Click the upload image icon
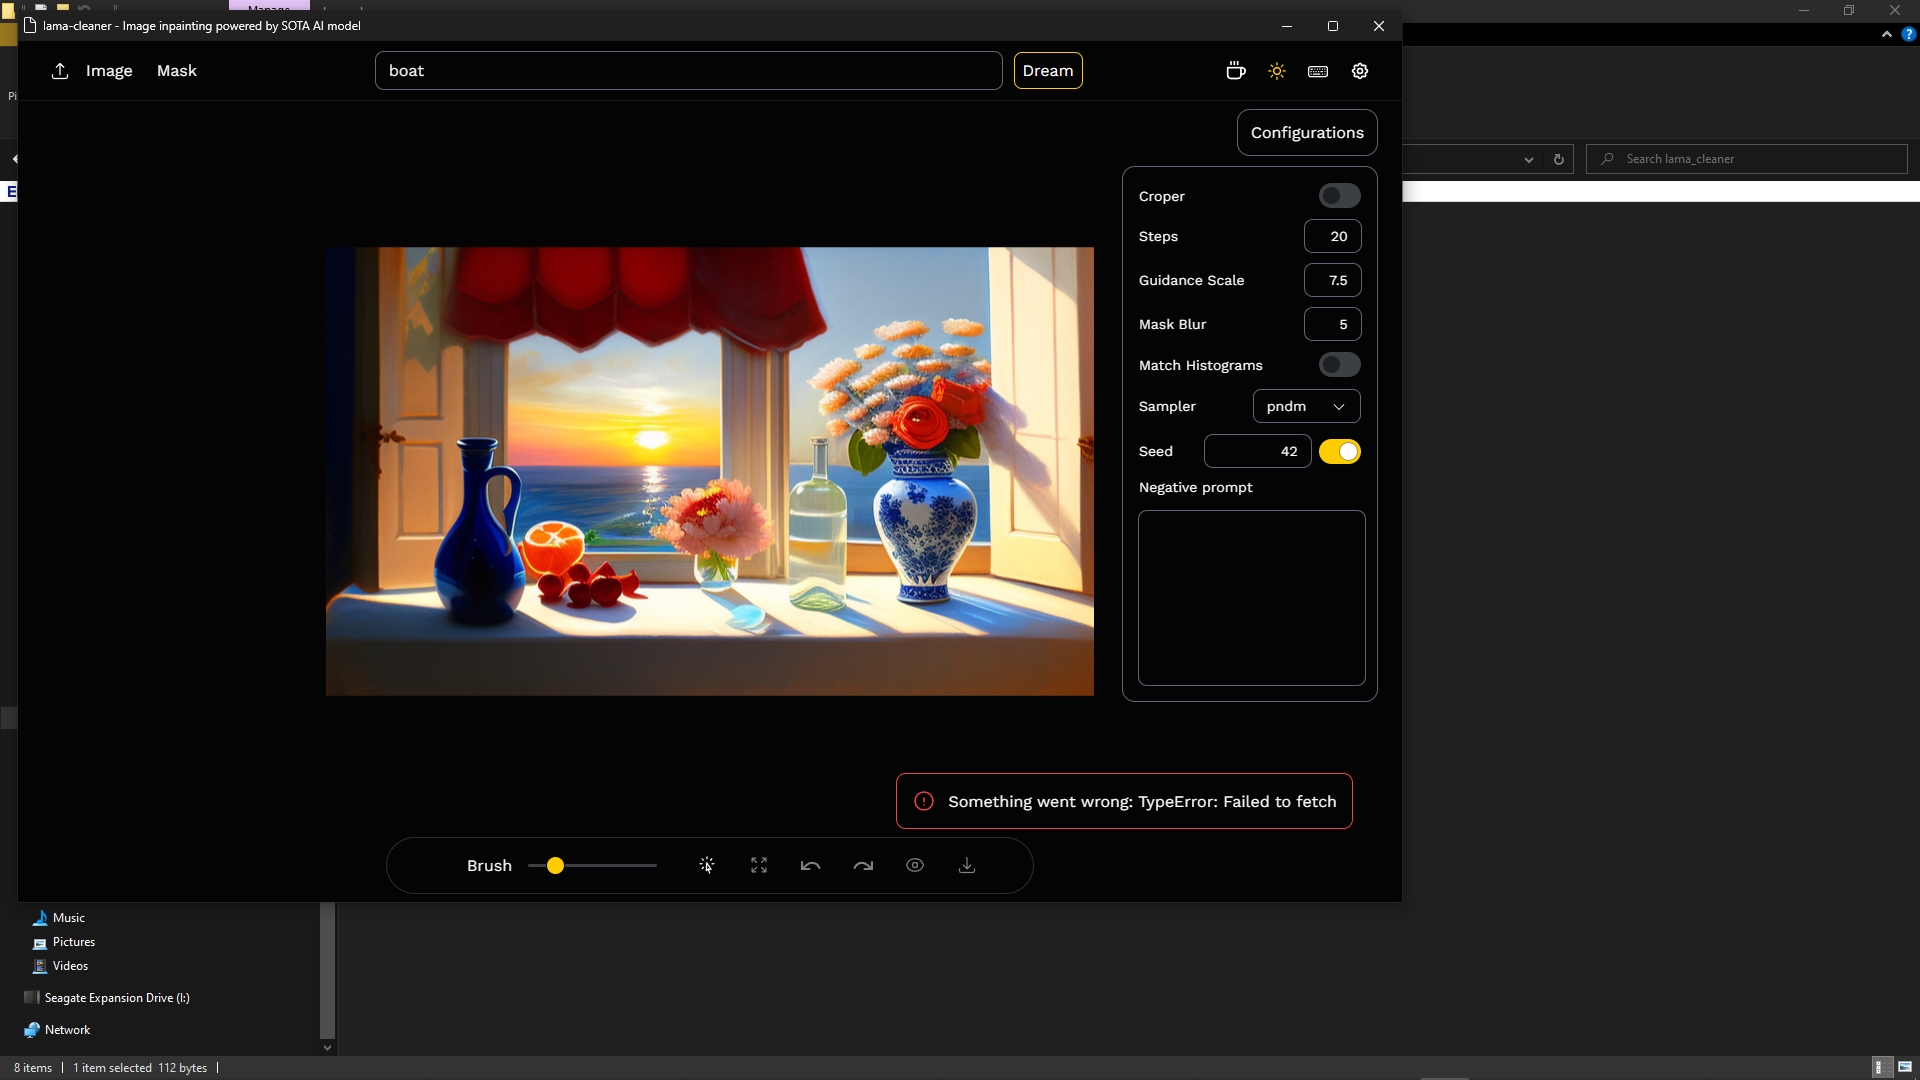 (x=60, y=71)
